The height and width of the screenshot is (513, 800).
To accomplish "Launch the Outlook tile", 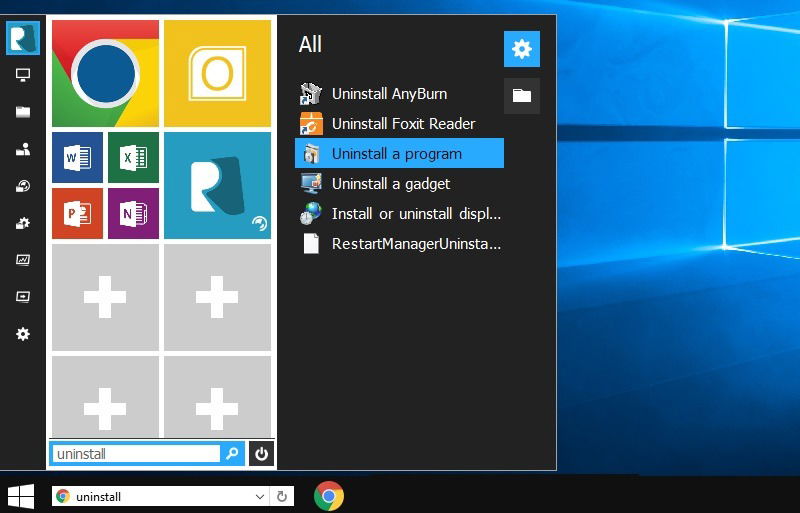I will [x=217, y=74].
